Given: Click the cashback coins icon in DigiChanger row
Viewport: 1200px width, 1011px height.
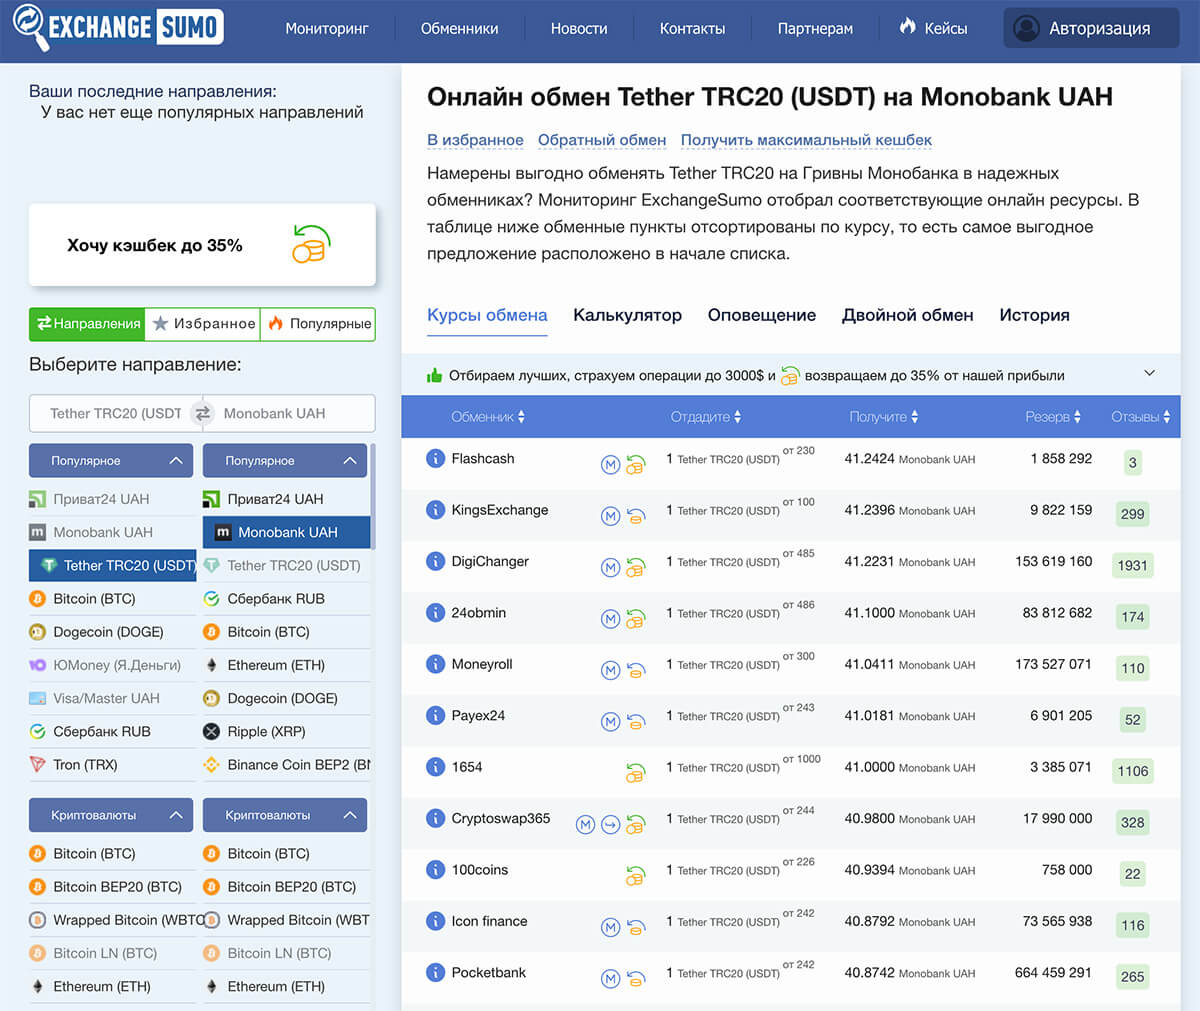Looking at the screenshot, I should [x=635, y=567].
